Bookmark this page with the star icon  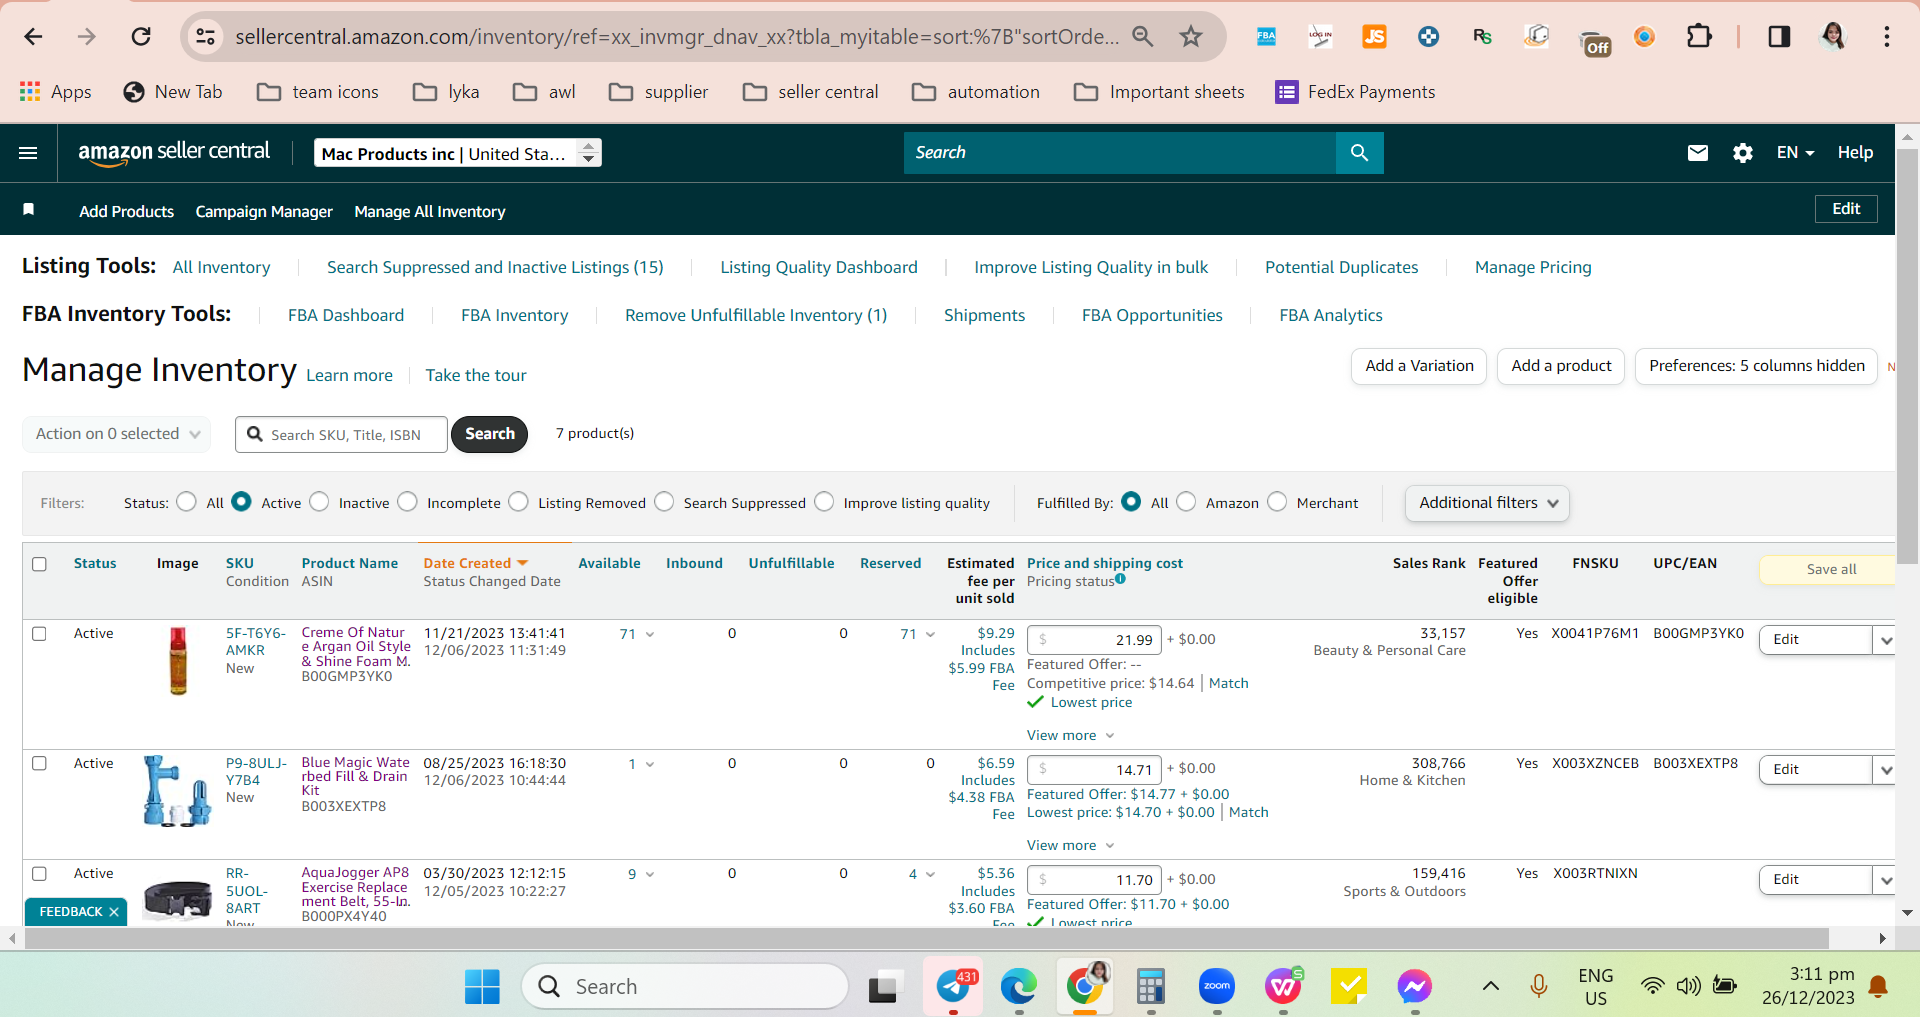(x=1190, y=37)
